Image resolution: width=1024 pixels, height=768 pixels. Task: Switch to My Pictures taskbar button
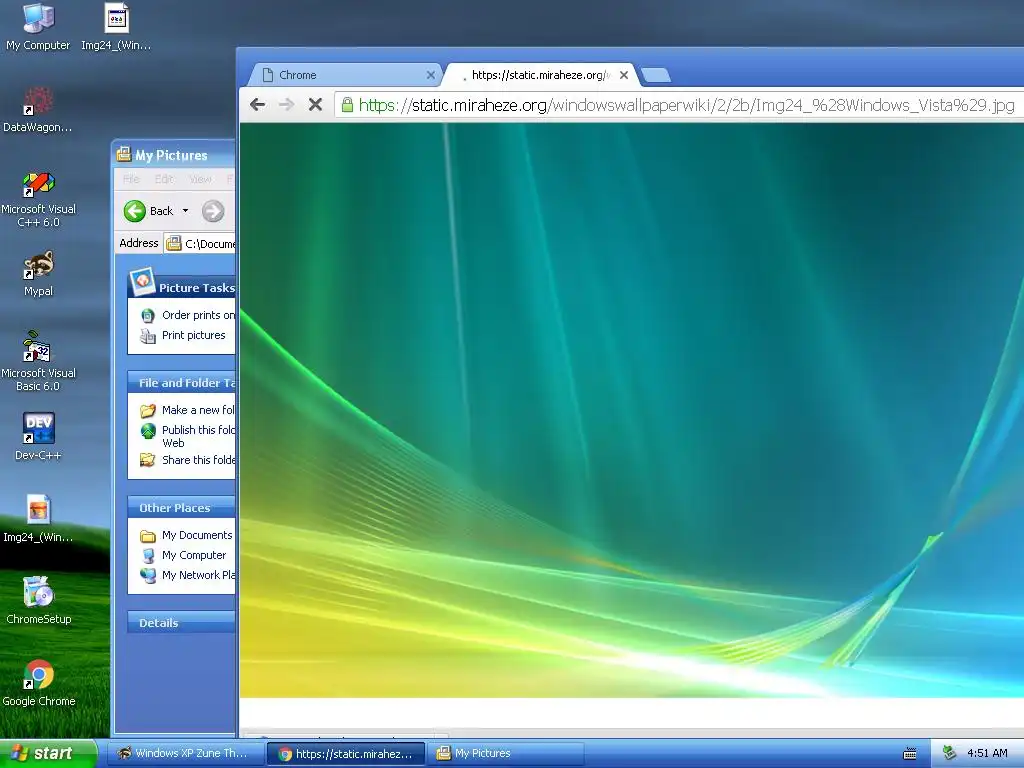(506, 753)
